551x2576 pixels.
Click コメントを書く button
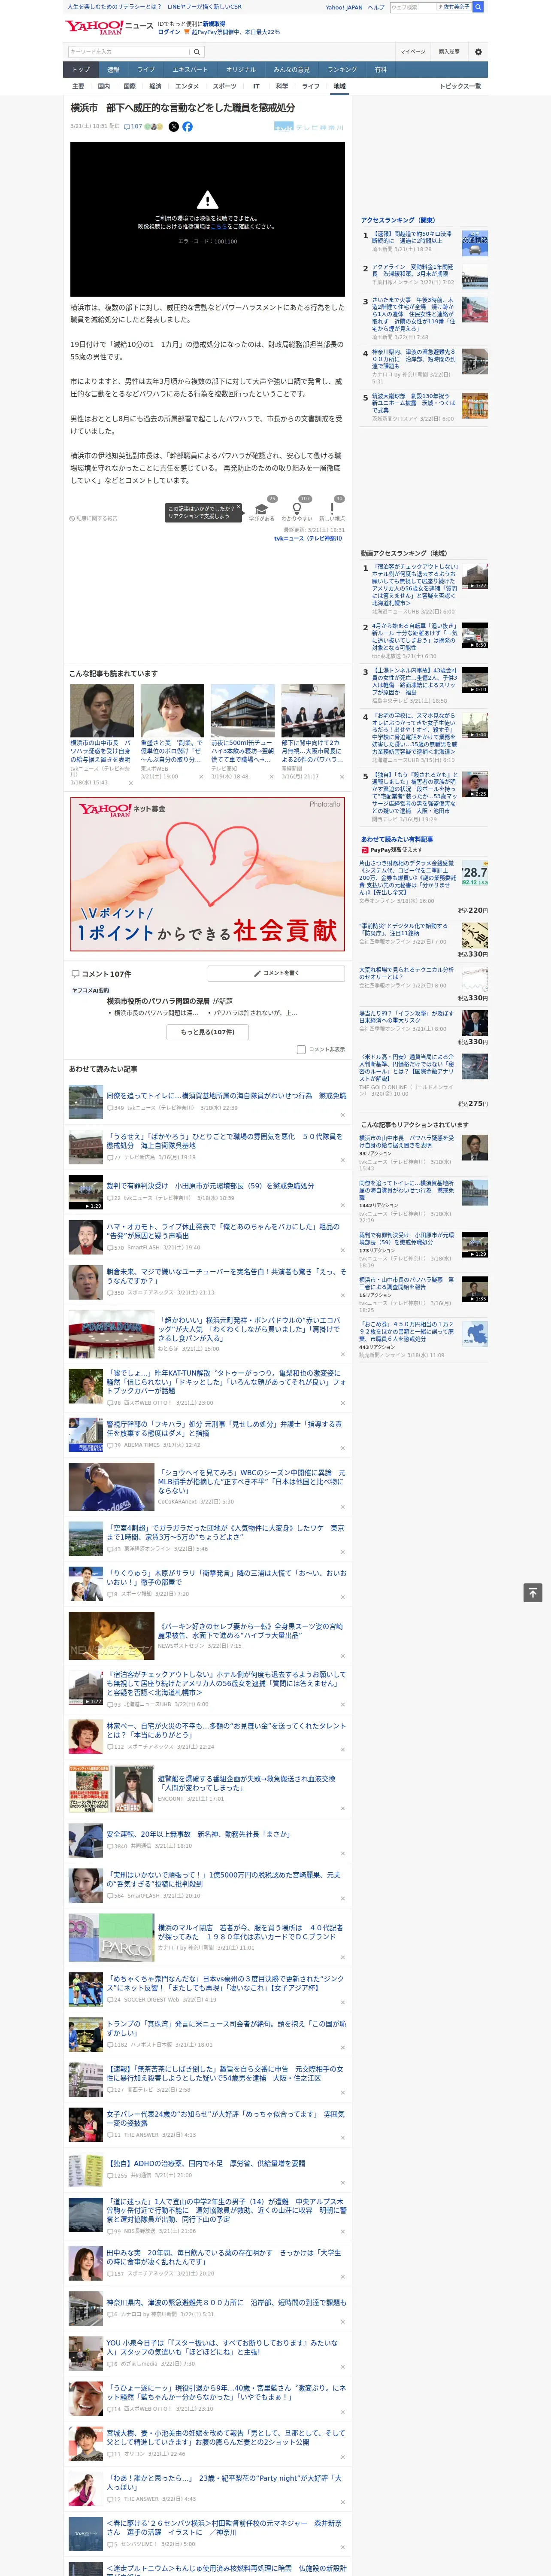click(276, 973)
